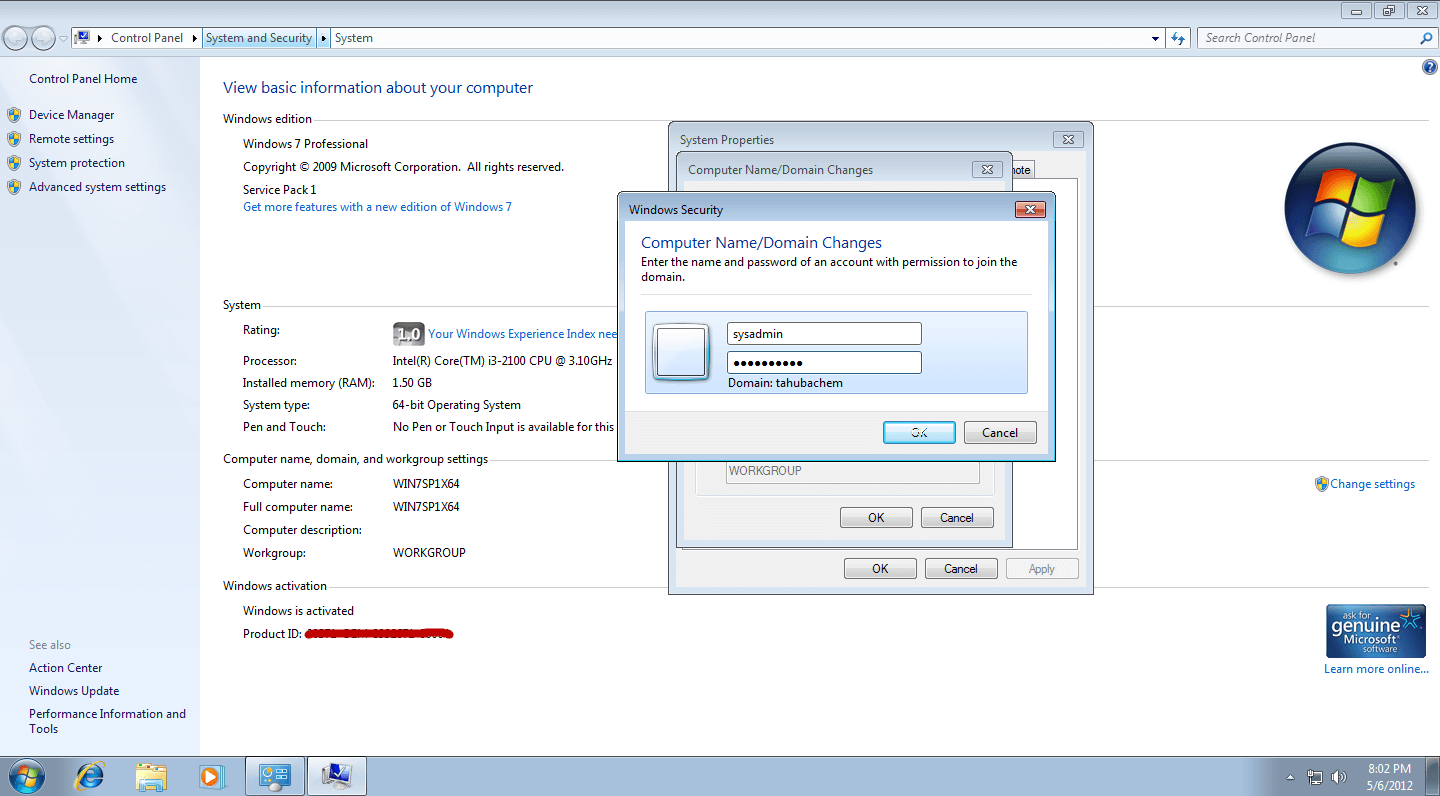Click the password field in Windows Security
This screenshot has width=1440, height=796.
824,363
